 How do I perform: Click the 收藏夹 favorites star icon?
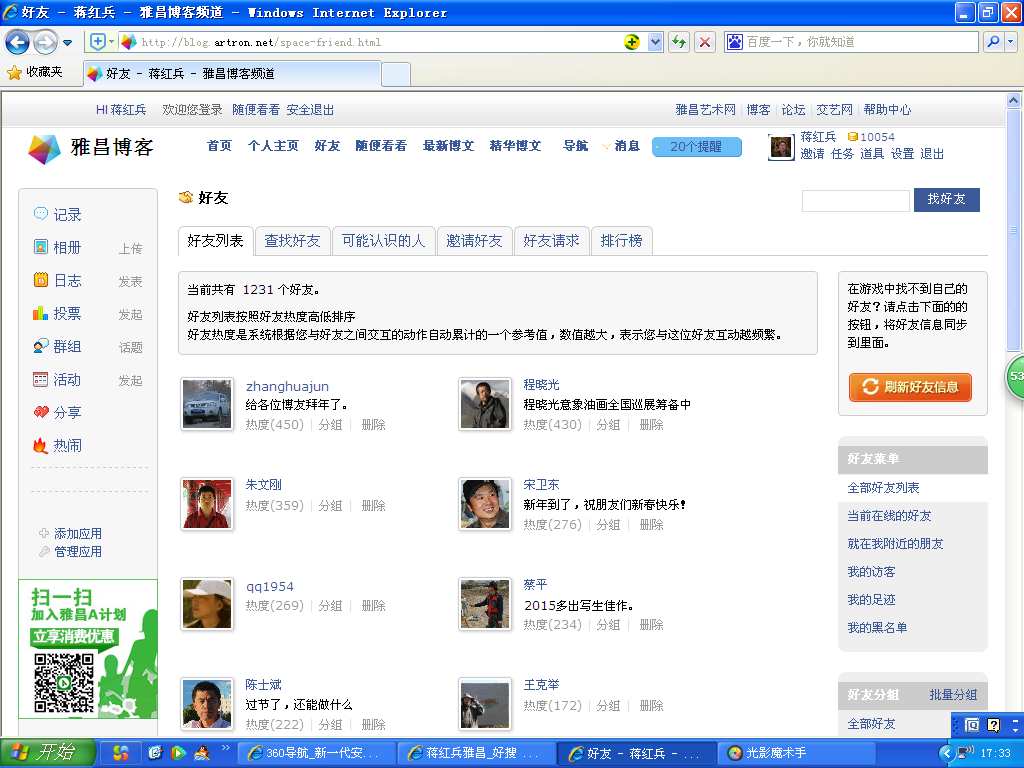tap(14, 72)
